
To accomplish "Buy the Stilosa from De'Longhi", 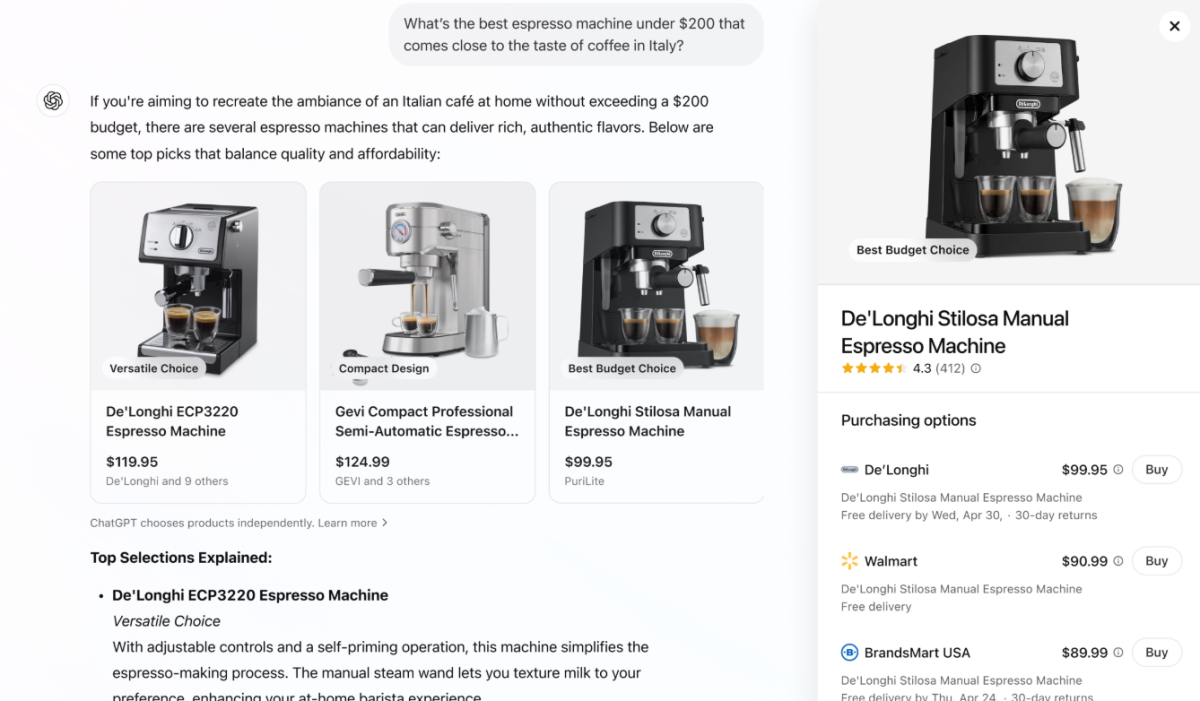I will coord(1157,469).
